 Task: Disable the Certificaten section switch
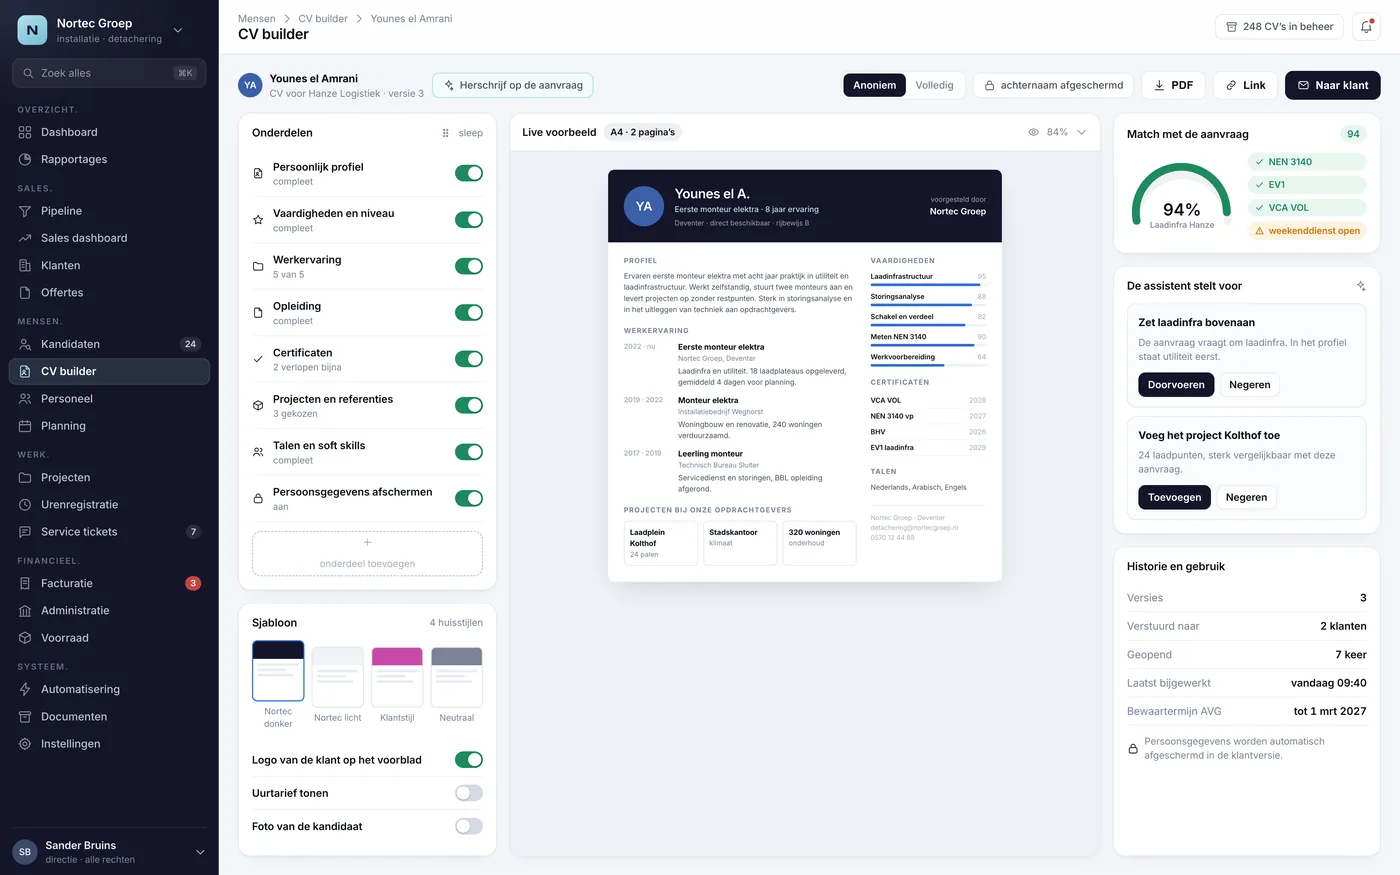[x=469, y=359]
